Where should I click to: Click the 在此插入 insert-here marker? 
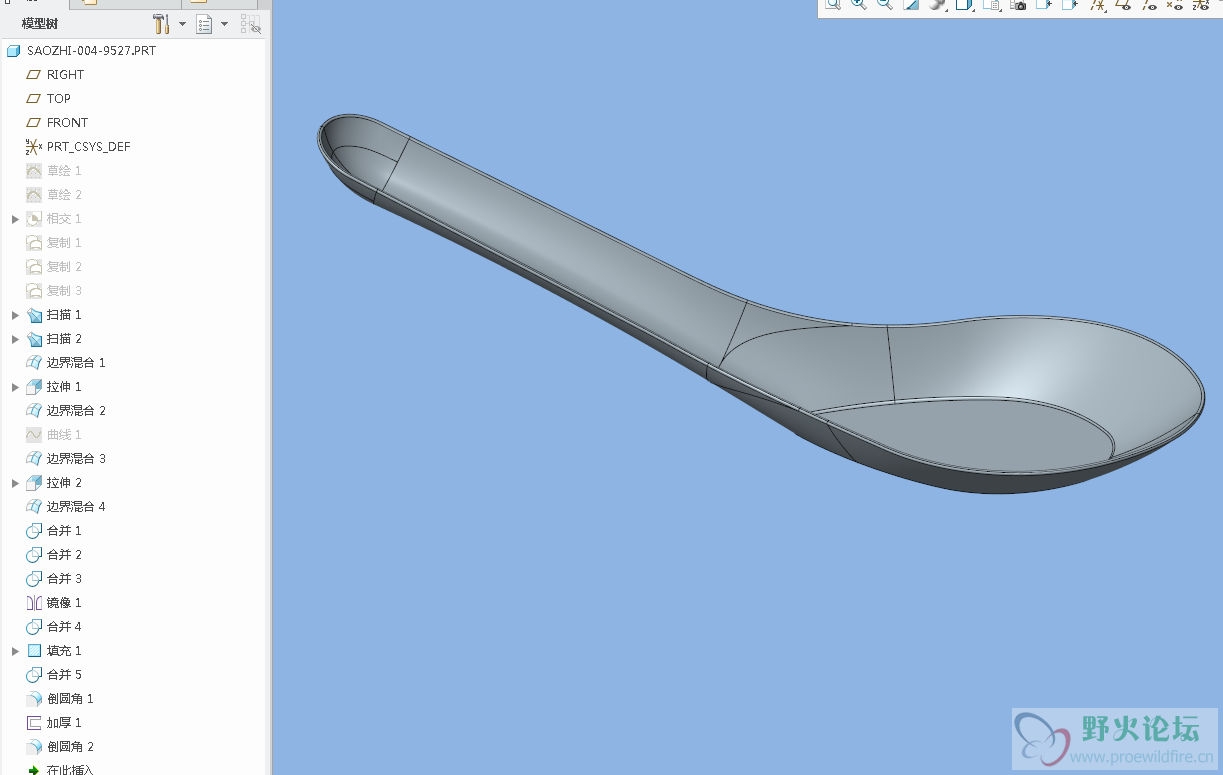point(60,769)
